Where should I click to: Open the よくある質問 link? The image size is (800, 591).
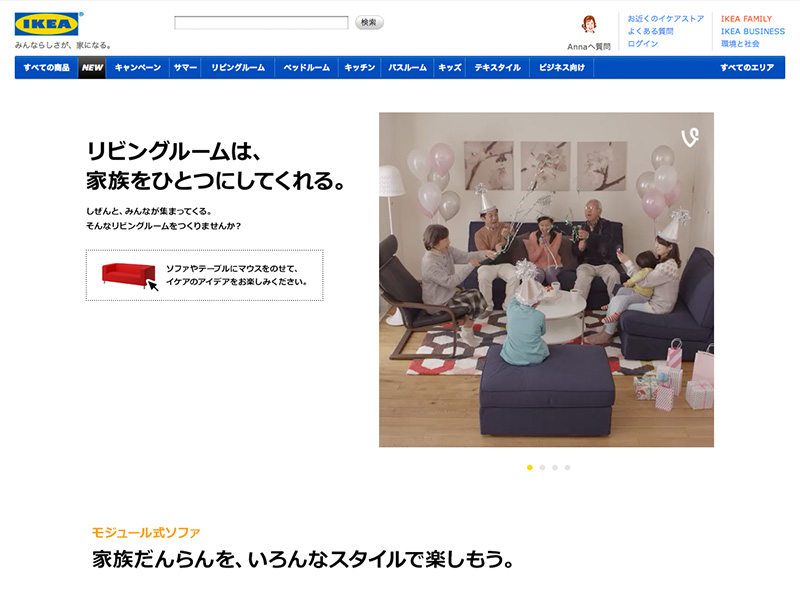pyautogui.click(x=650, y=31)
